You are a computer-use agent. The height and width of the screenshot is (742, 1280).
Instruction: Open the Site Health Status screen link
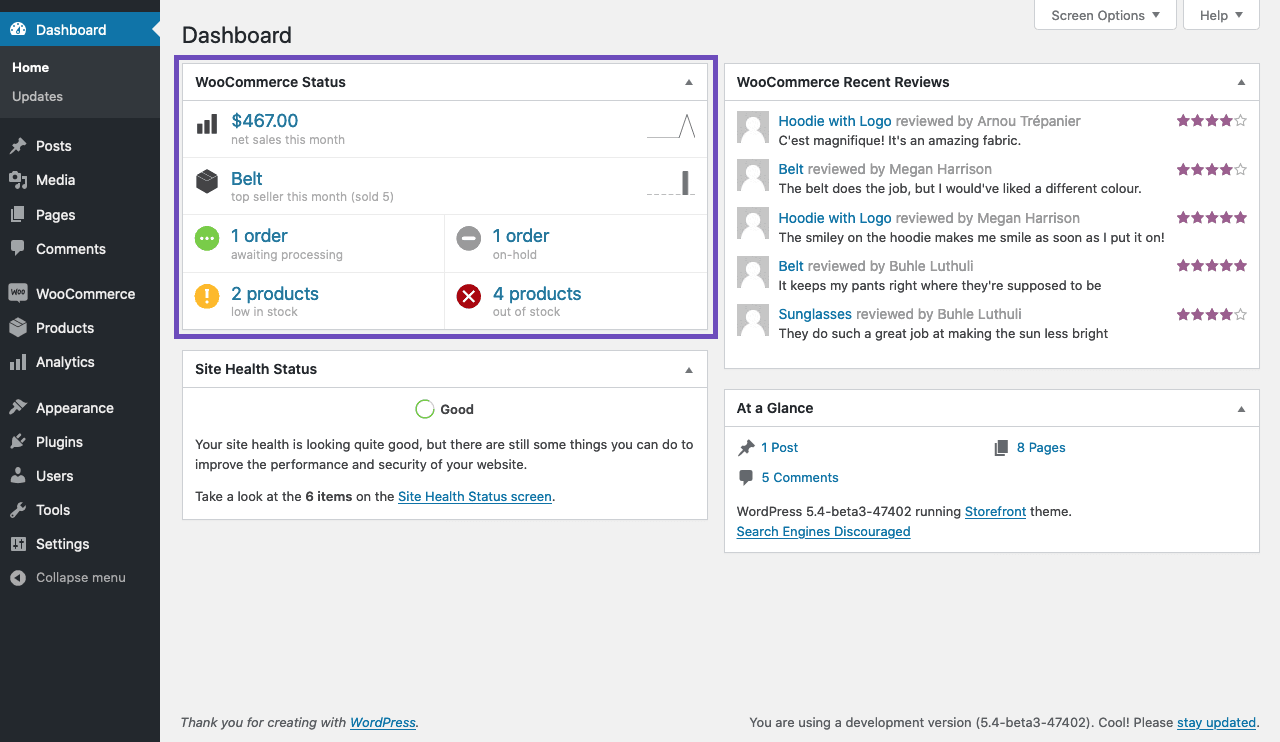point(474,496)
